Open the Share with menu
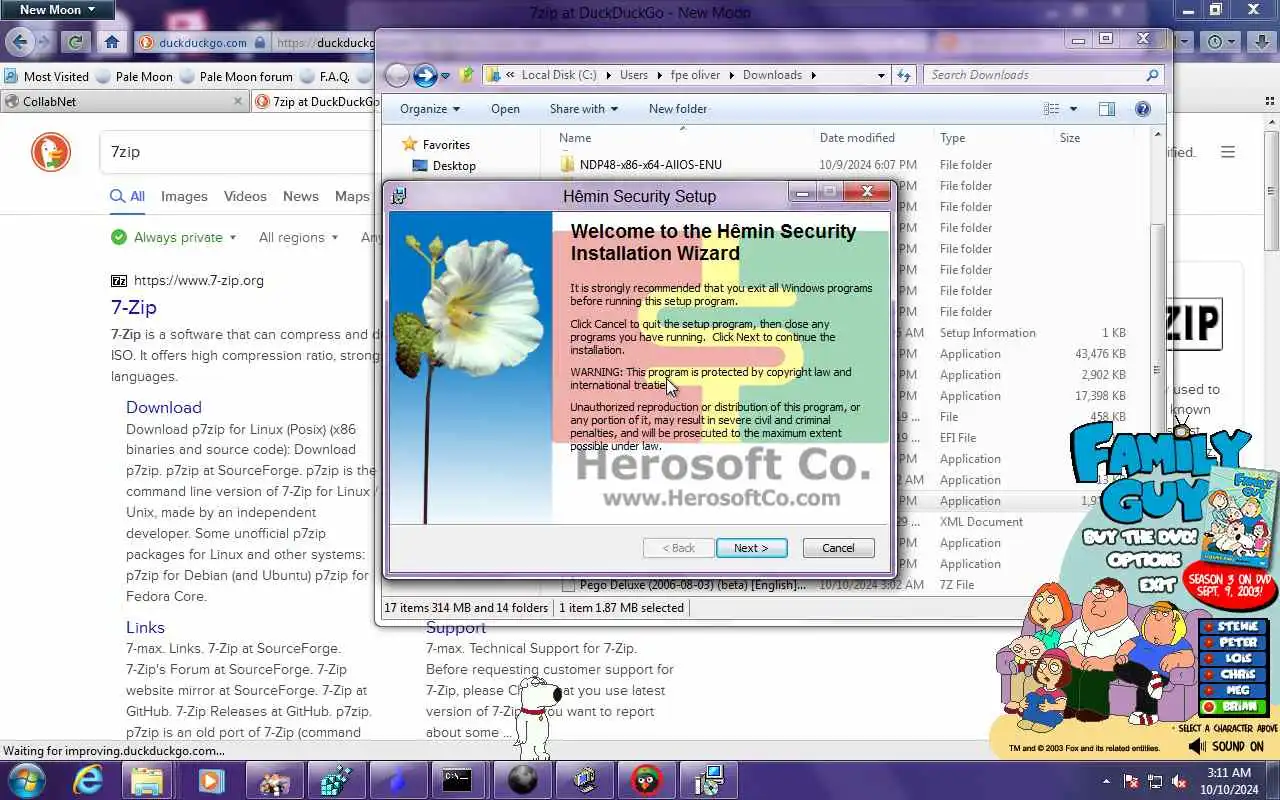Viewport: 1280px width, 800px height. coord(584,109)
